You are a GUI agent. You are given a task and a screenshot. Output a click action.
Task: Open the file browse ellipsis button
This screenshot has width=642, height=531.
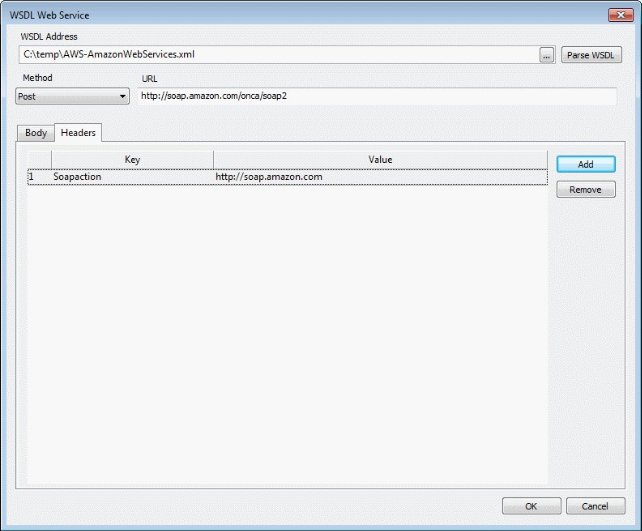point(547,55)
